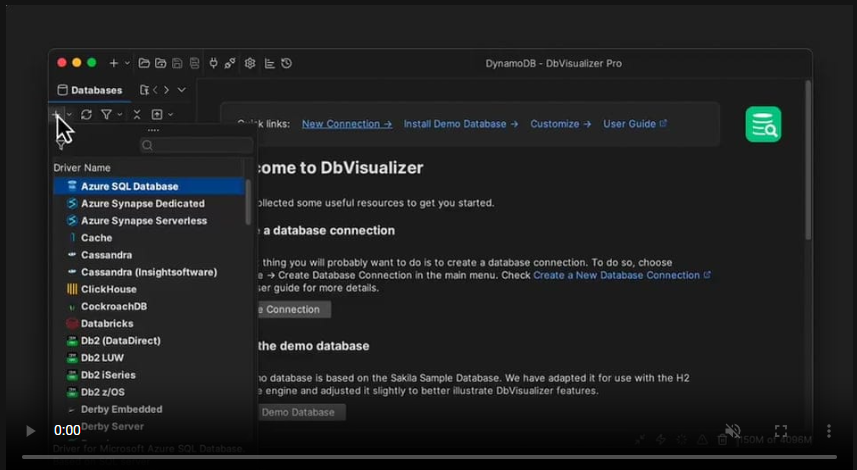The width and height of the screenshot is (857, 470).
Task: Open the Install Demo Database quick link
Action: pos(461,124)
